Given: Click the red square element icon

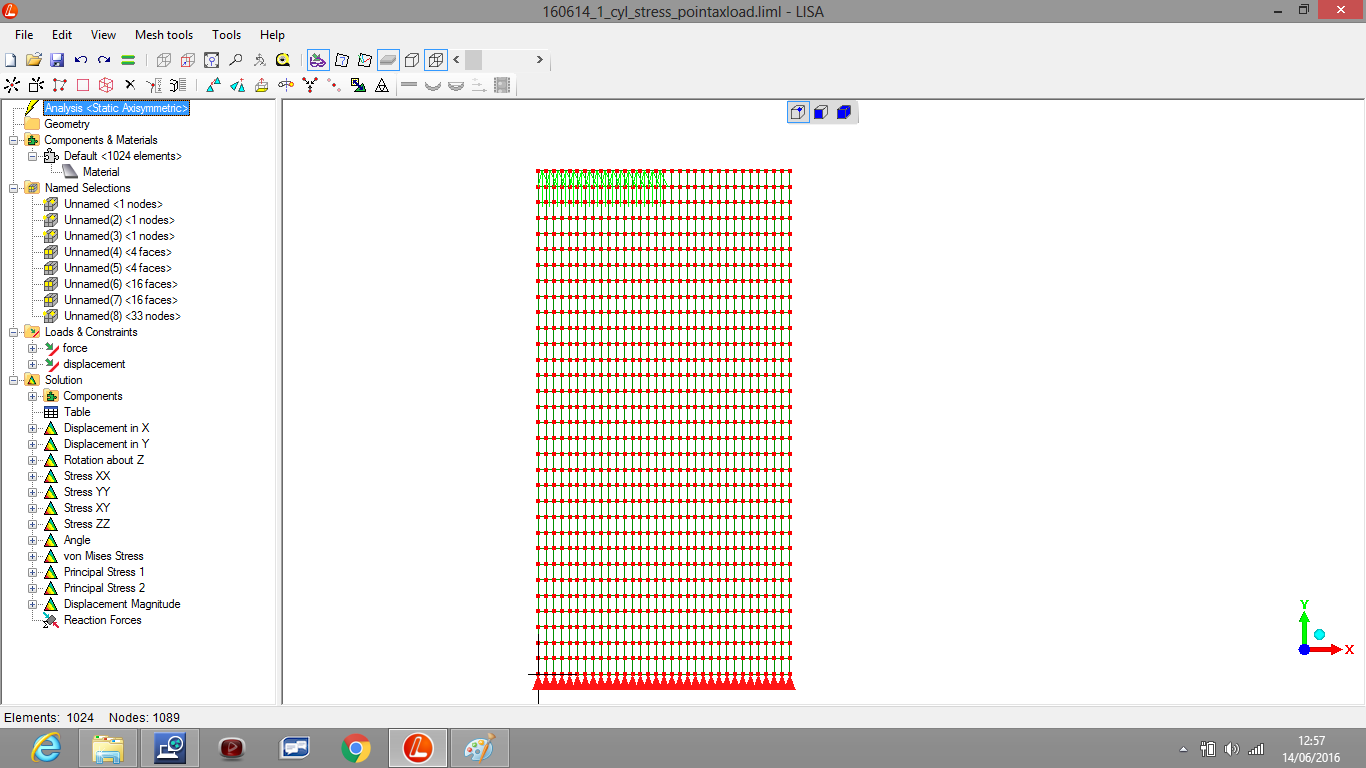Looking at the screenshot, I should click(83, 86).
